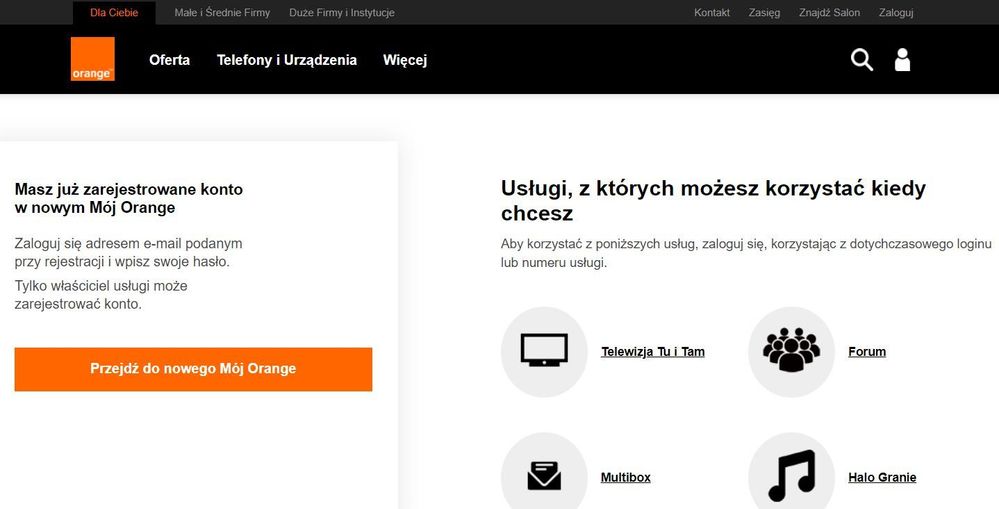Screen dimensions: 999x509
Task: Click the Zaloguj link
Action: coord(896,13)
